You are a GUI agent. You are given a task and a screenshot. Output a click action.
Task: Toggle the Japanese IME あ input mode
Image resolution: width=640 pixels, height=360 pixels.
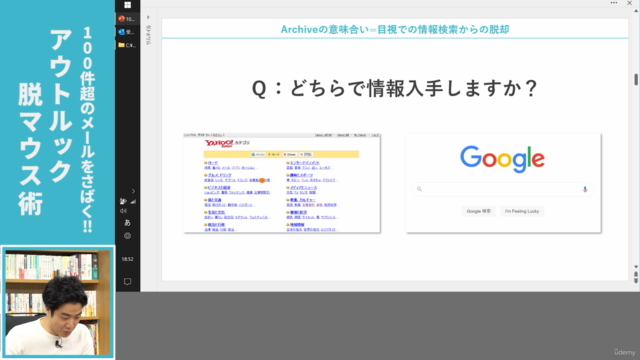pos(127,223)
